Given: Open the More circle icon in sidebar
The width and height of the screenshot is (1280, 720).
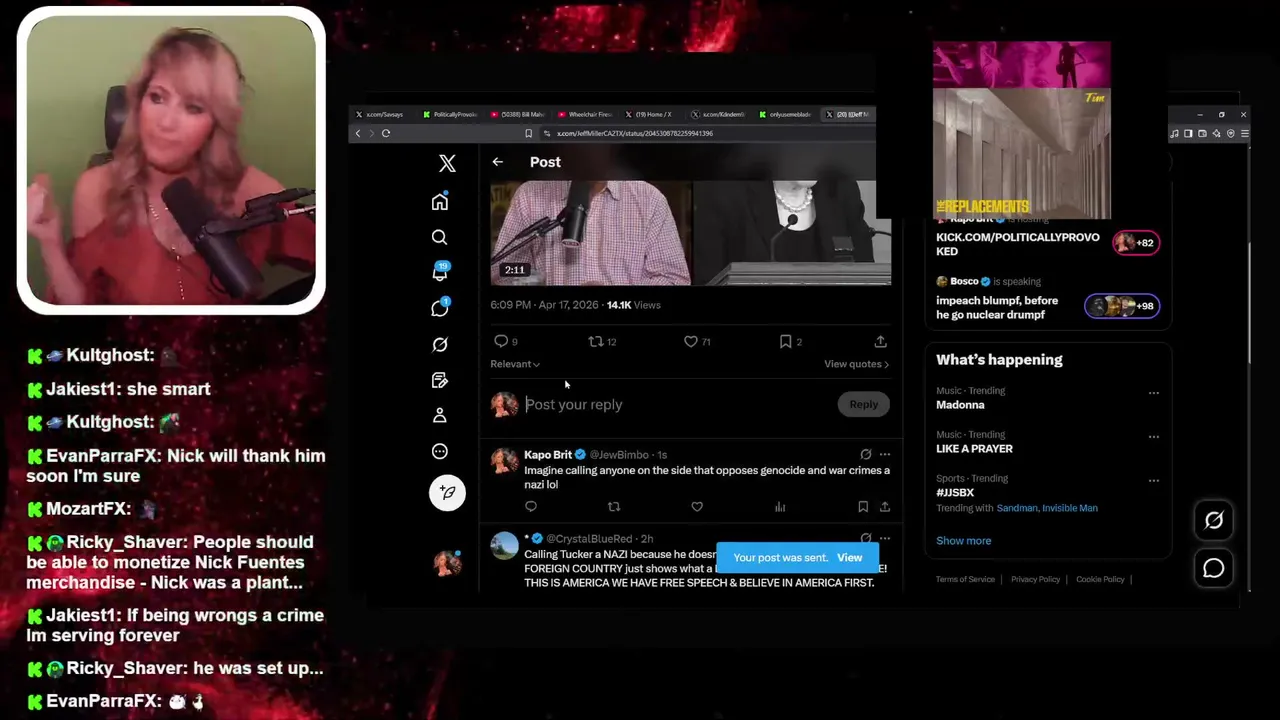Looking at the screenshot, I should [x=439, y=451].
